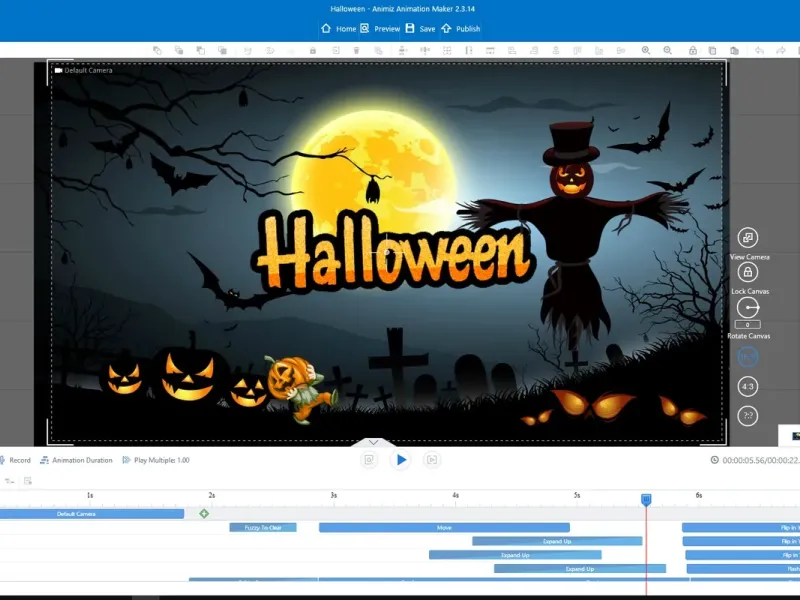The width and height of the screenshot is (800, 600).
Task: Click the redo arrow in toolbar
Action: 781,50
